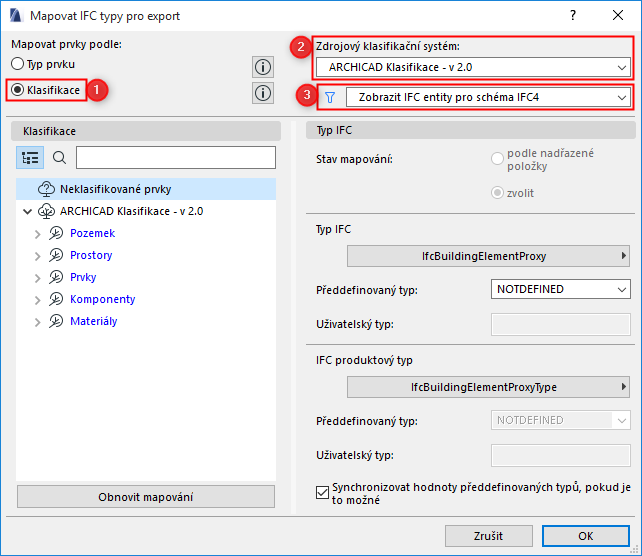This screenshot has height=556, width=642.
Task: Select the Pozemek item
Action: (93, 233)
